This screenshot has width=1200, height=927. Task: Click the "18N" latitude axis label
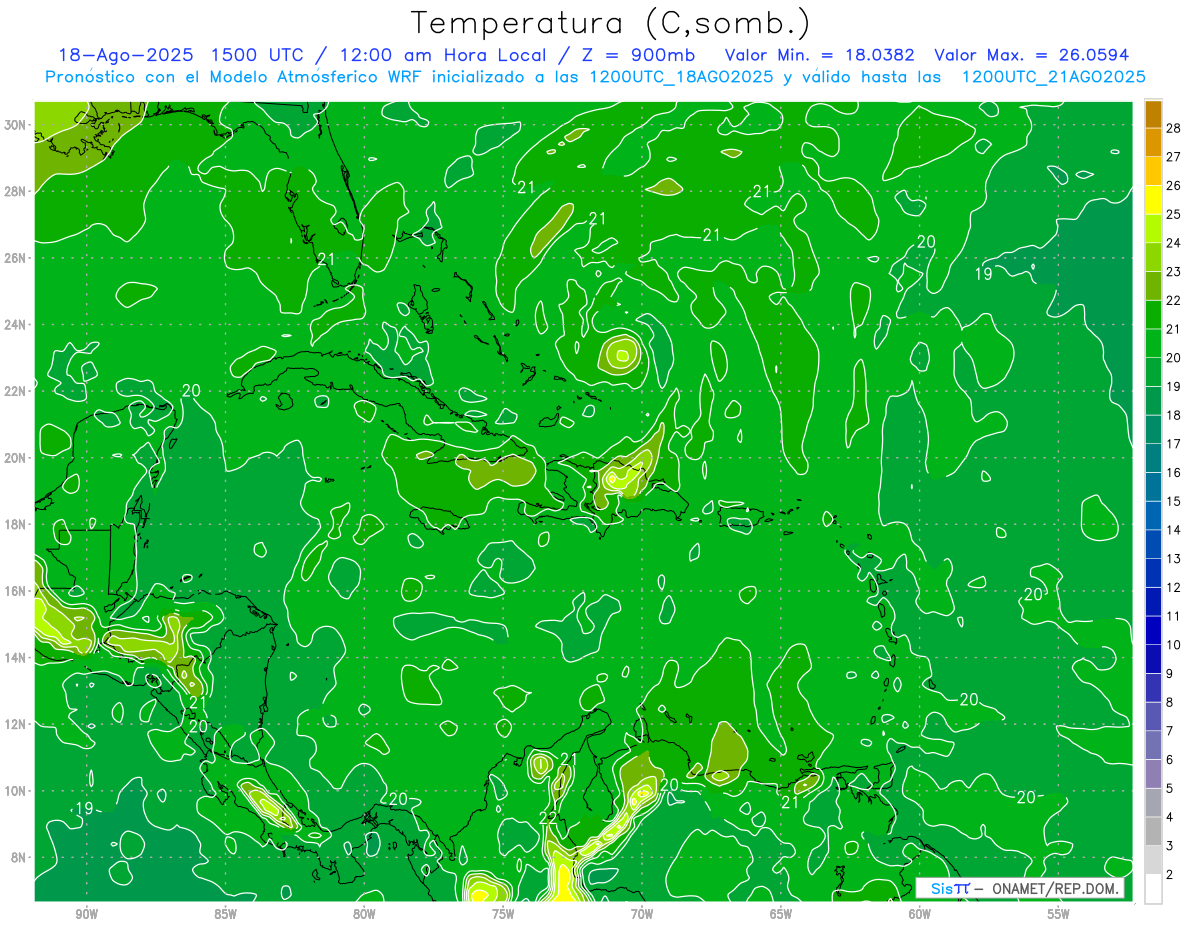pyautogui.click(x=15, y=524)
